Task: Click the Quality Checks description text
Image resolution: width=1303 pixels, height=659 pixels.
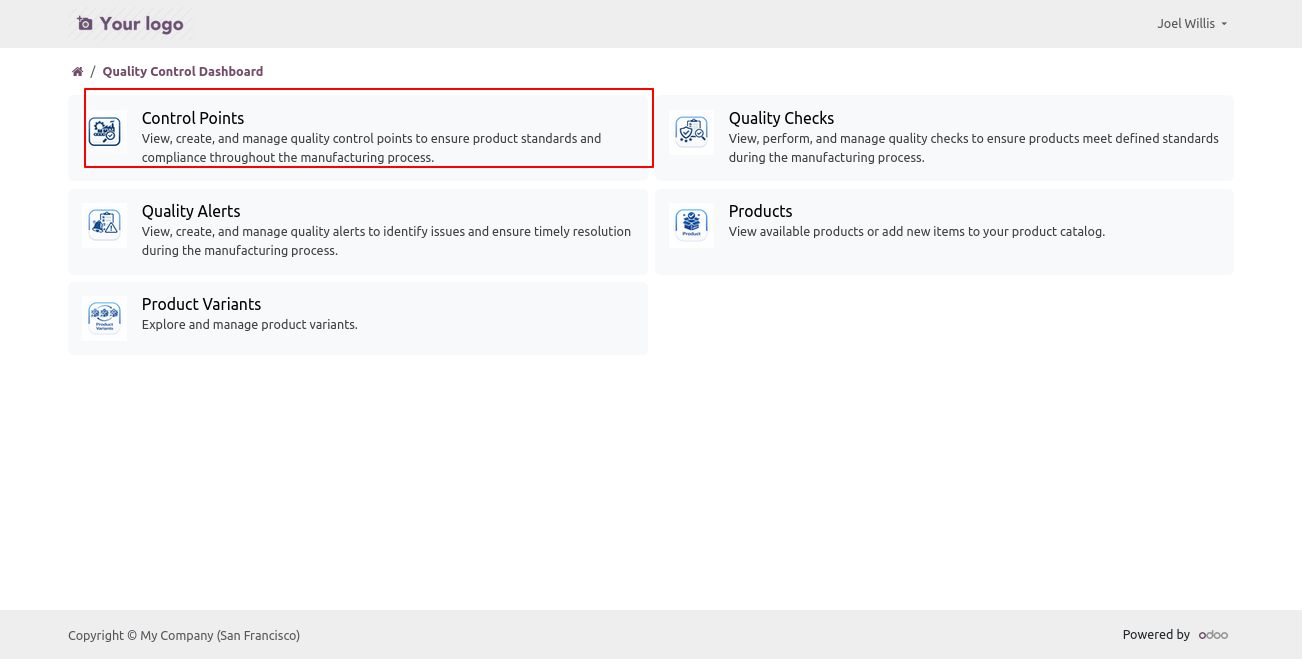Action: coord(972,148)
